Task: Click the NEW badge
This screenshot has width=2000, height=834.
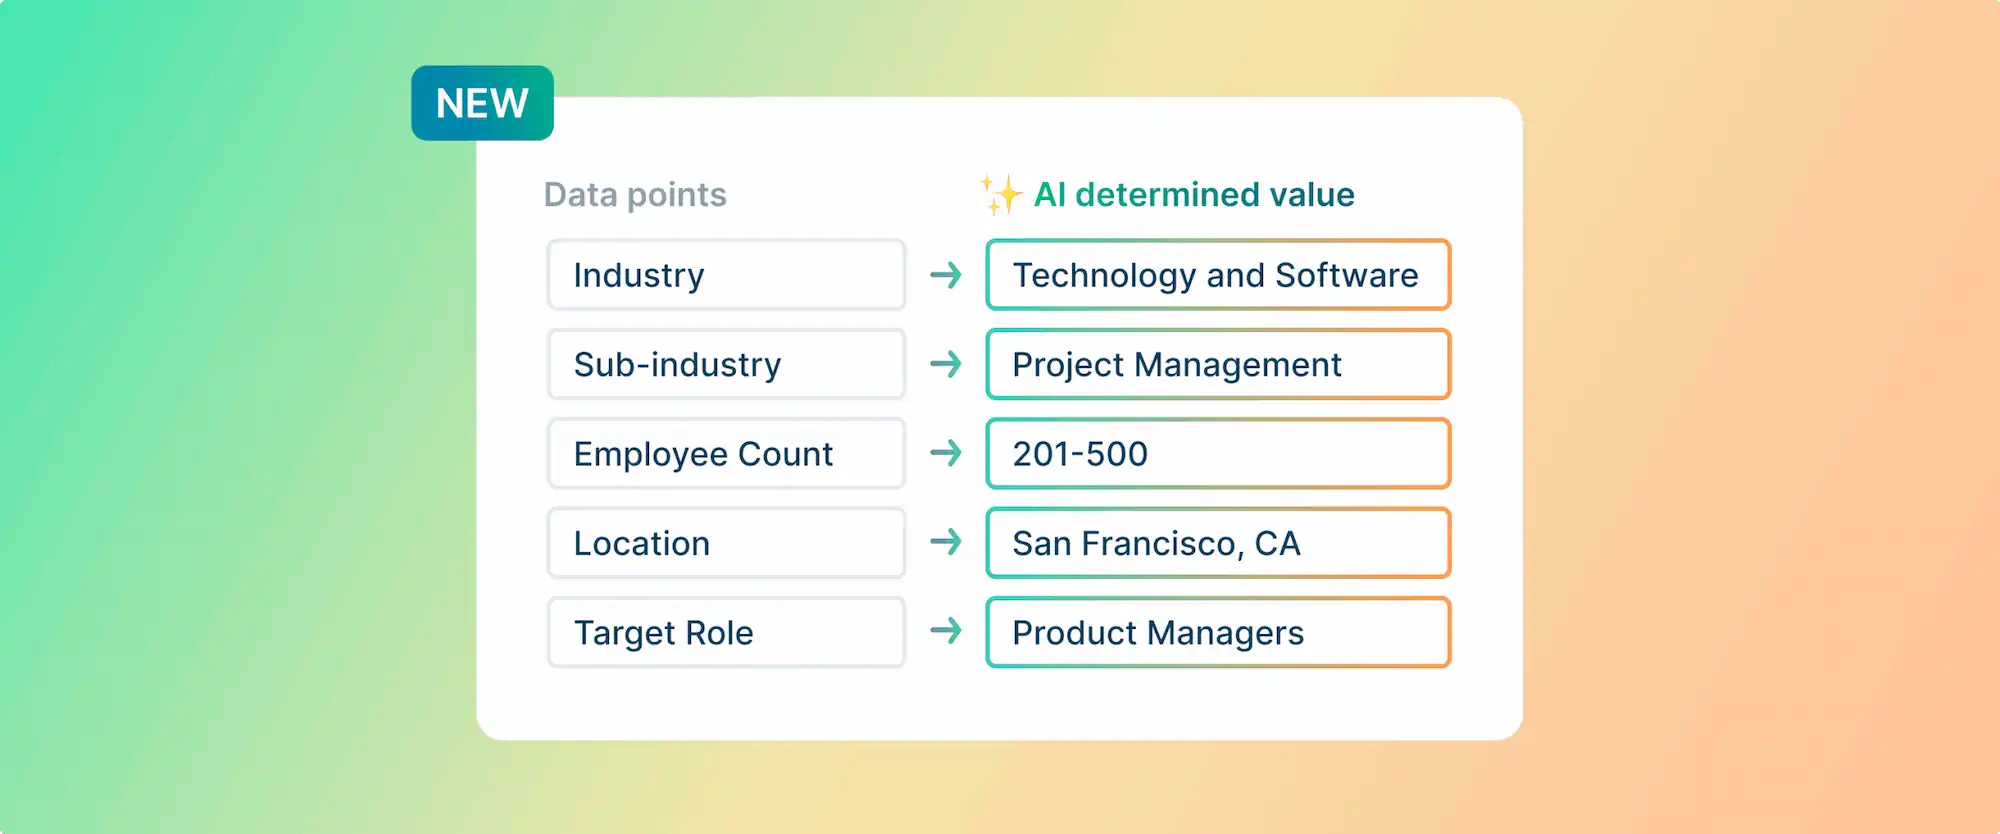Action: coord(482,103)
